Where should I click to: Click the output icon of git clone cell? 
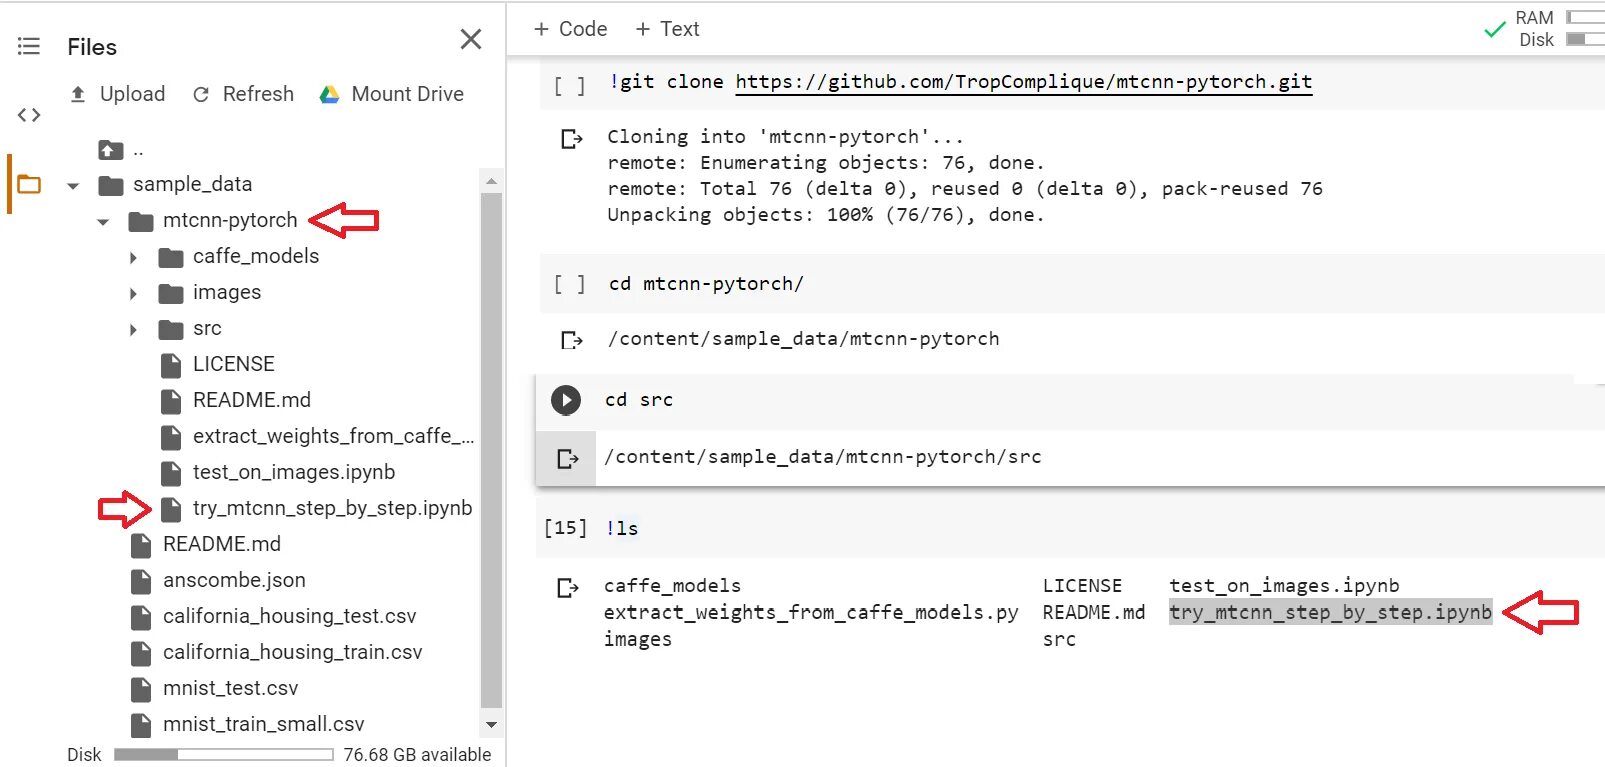tap(571, 138)
